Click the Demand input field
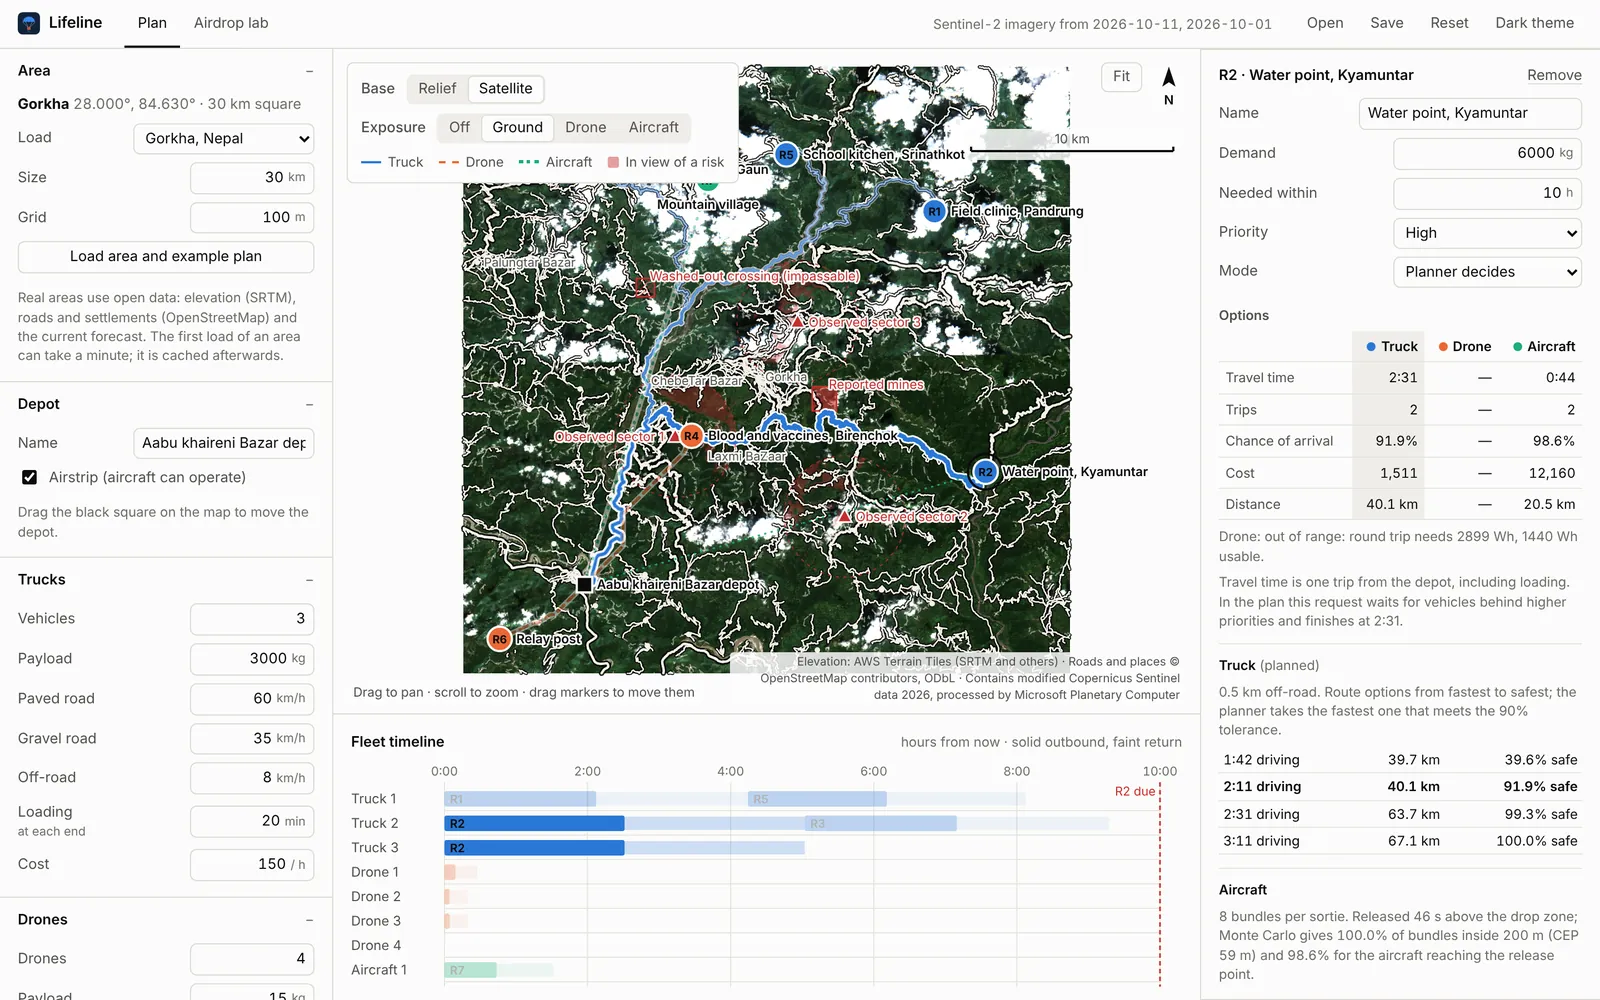 [x=1487, y=153]
